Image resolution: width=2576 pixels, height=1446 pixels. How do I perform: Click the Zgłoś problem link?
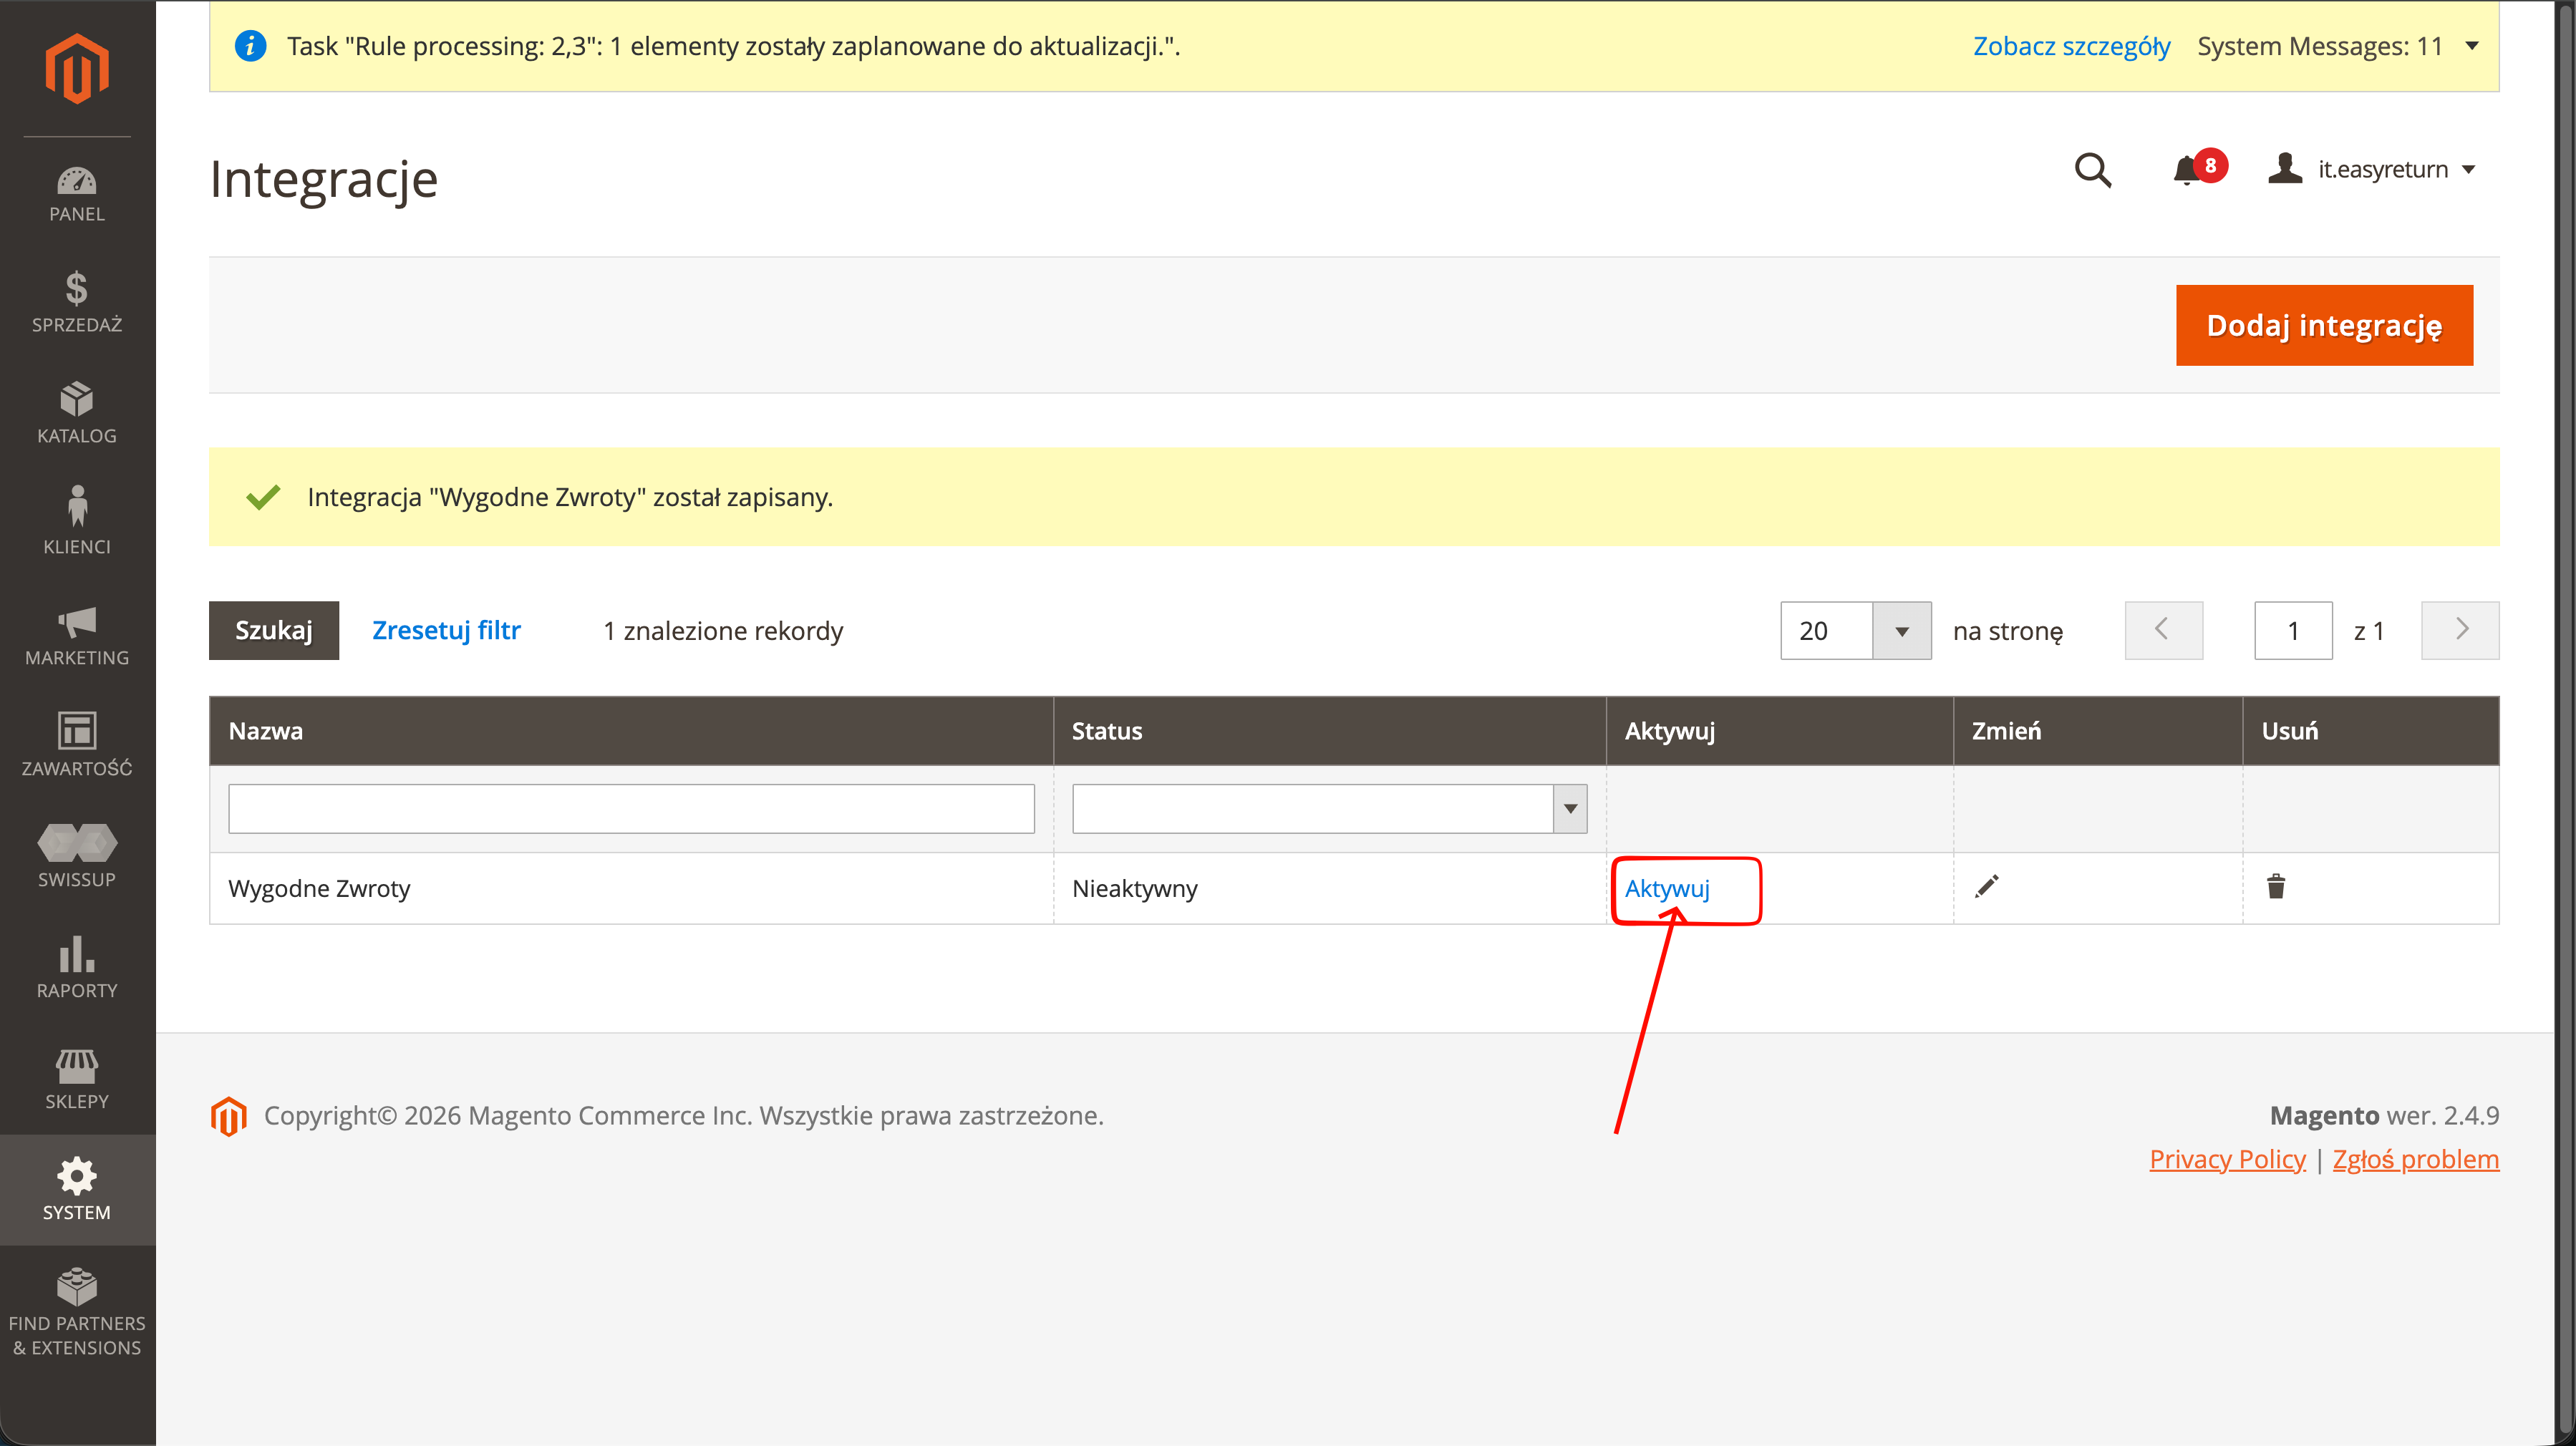click(2415, 1158)
